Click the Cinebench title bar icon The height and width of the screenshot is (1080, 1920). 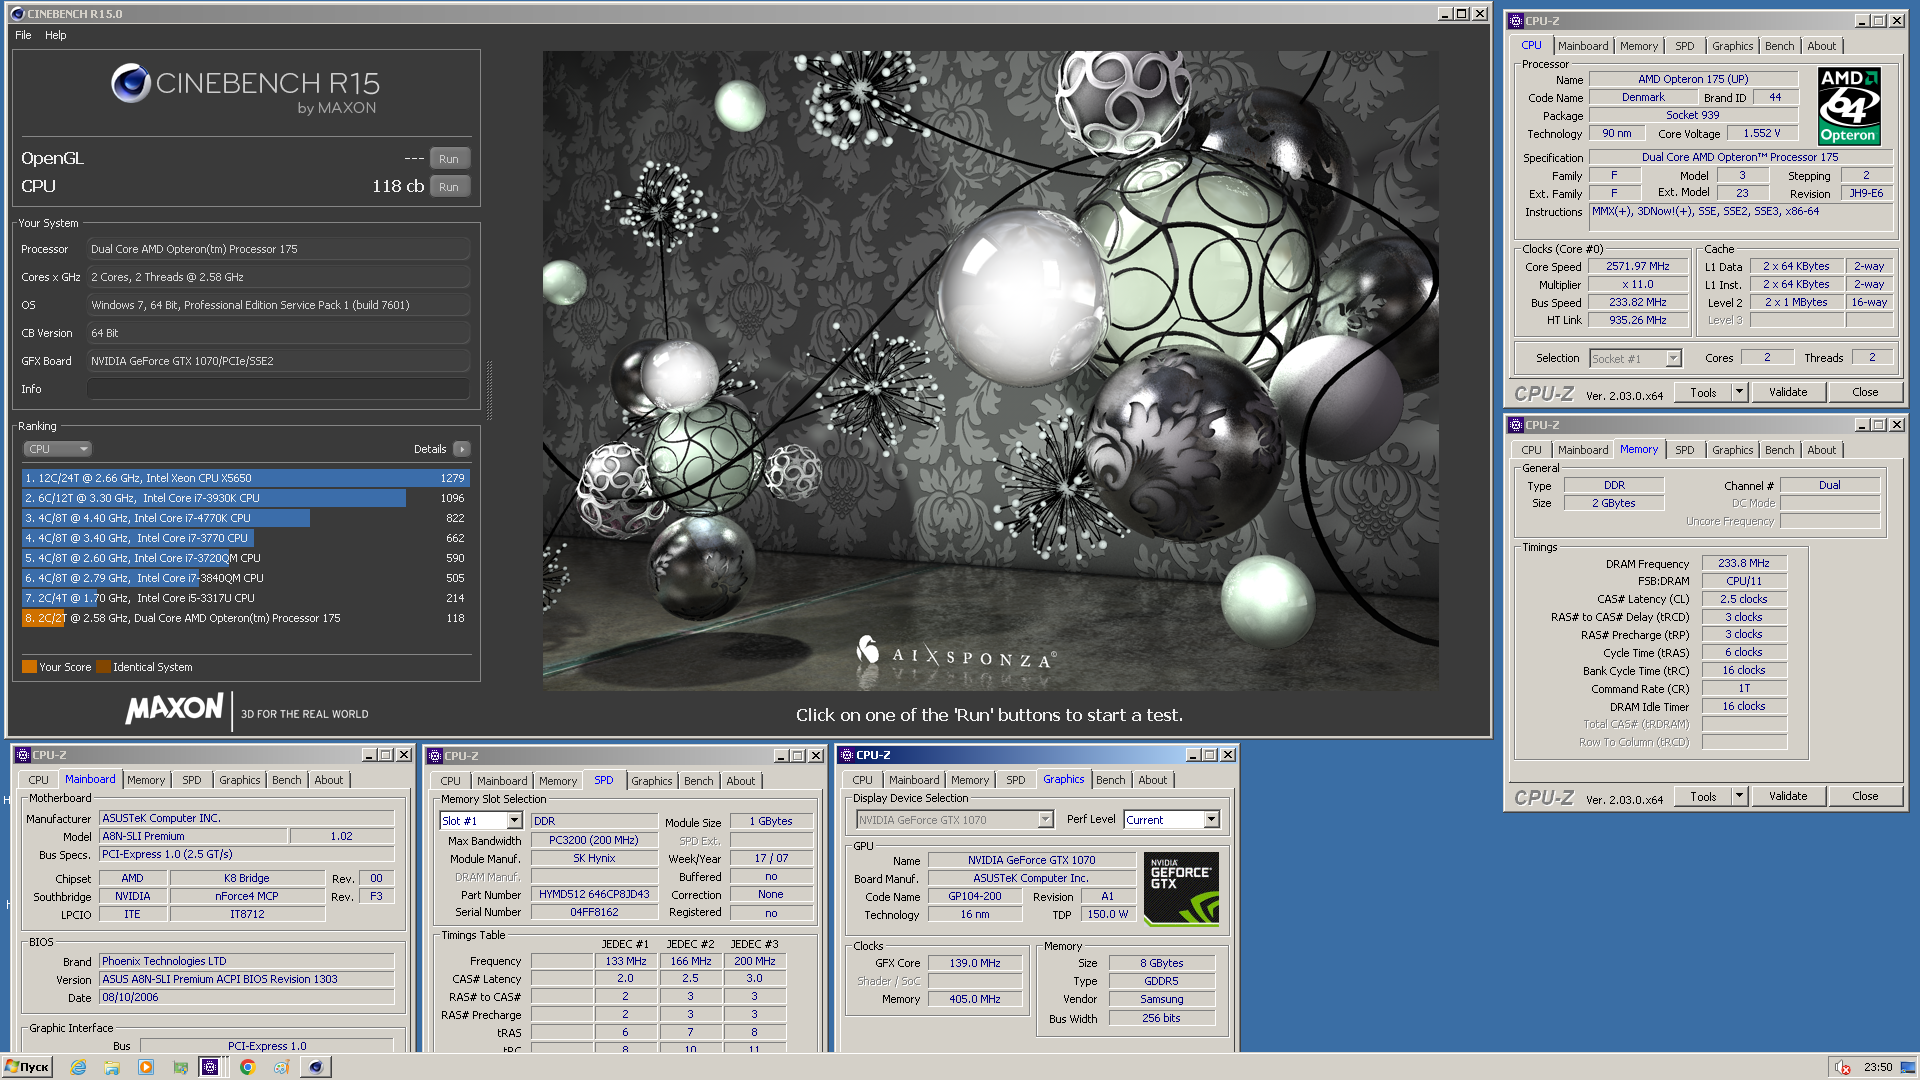click(x=17, y=14)
